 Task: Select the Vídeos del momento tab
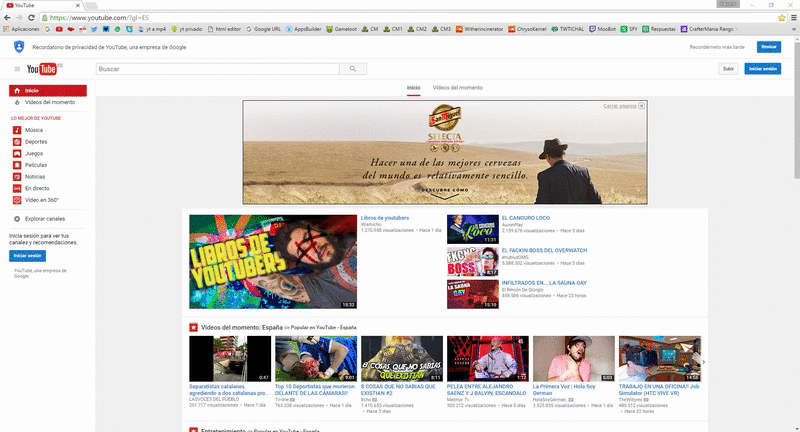pyautogui.click(x=458, y=88)
